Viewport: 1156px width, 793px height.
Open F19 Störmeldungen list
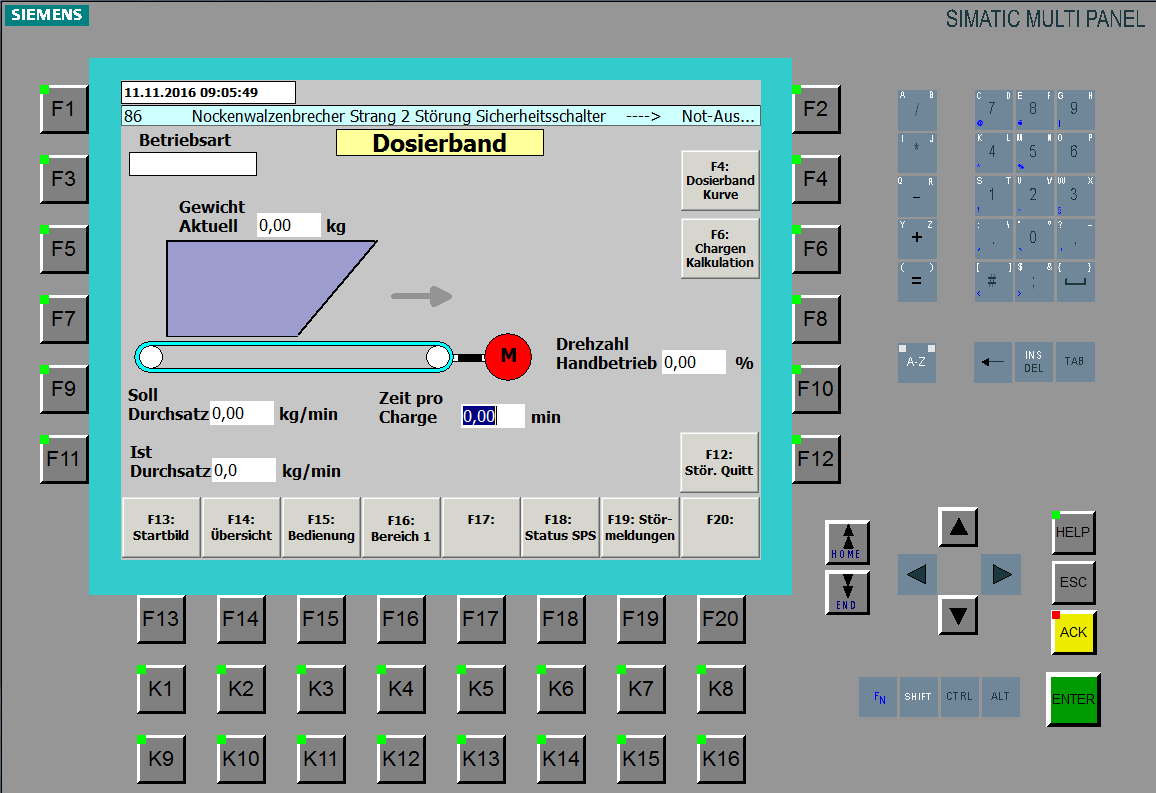pos(640,527)
